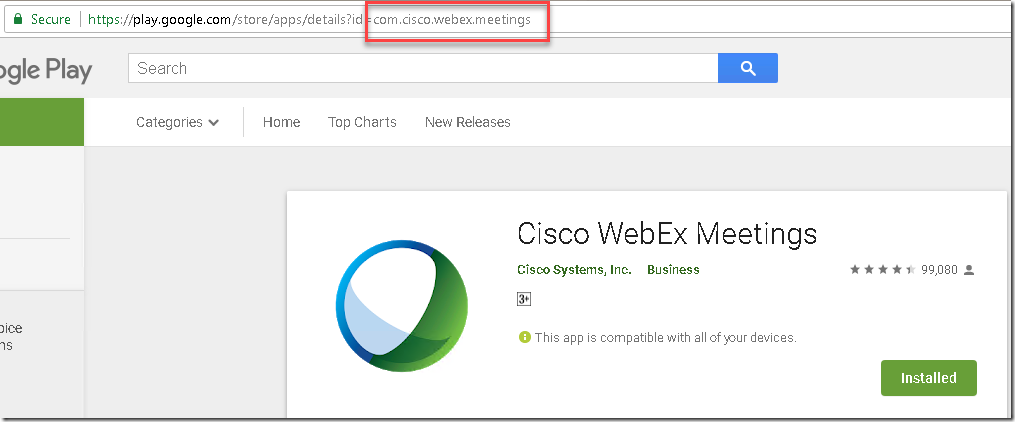Open the Cisco Systems, Inc. developer link
This screenshot has width=1015, height=422.
(x=574, y=270)
